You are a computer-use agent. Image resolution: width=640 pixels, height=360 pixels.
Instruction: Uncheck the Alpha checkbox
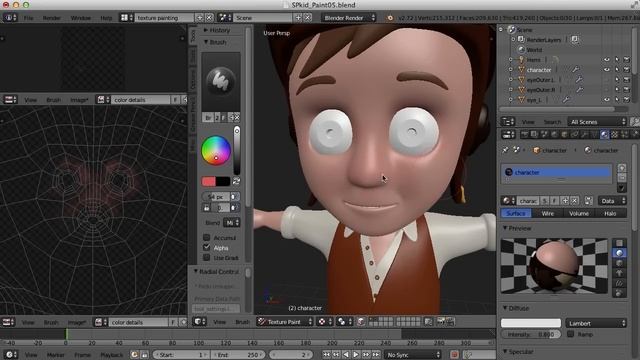tap(207, 247)
